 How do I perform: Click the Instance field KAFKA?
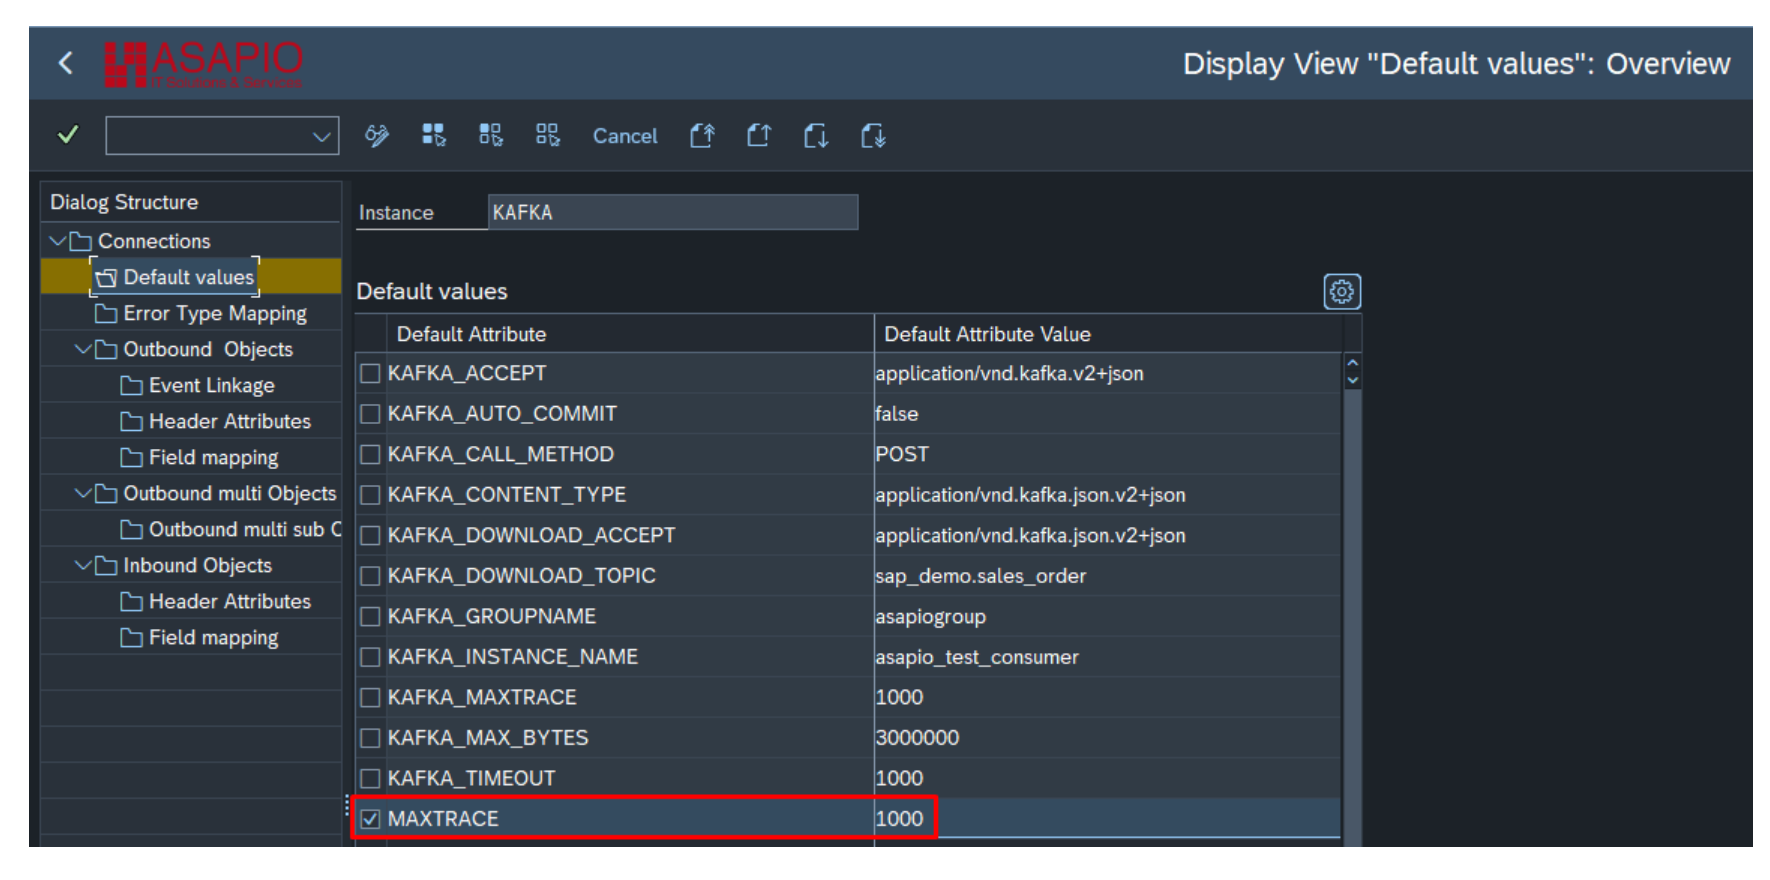(672, 212)
